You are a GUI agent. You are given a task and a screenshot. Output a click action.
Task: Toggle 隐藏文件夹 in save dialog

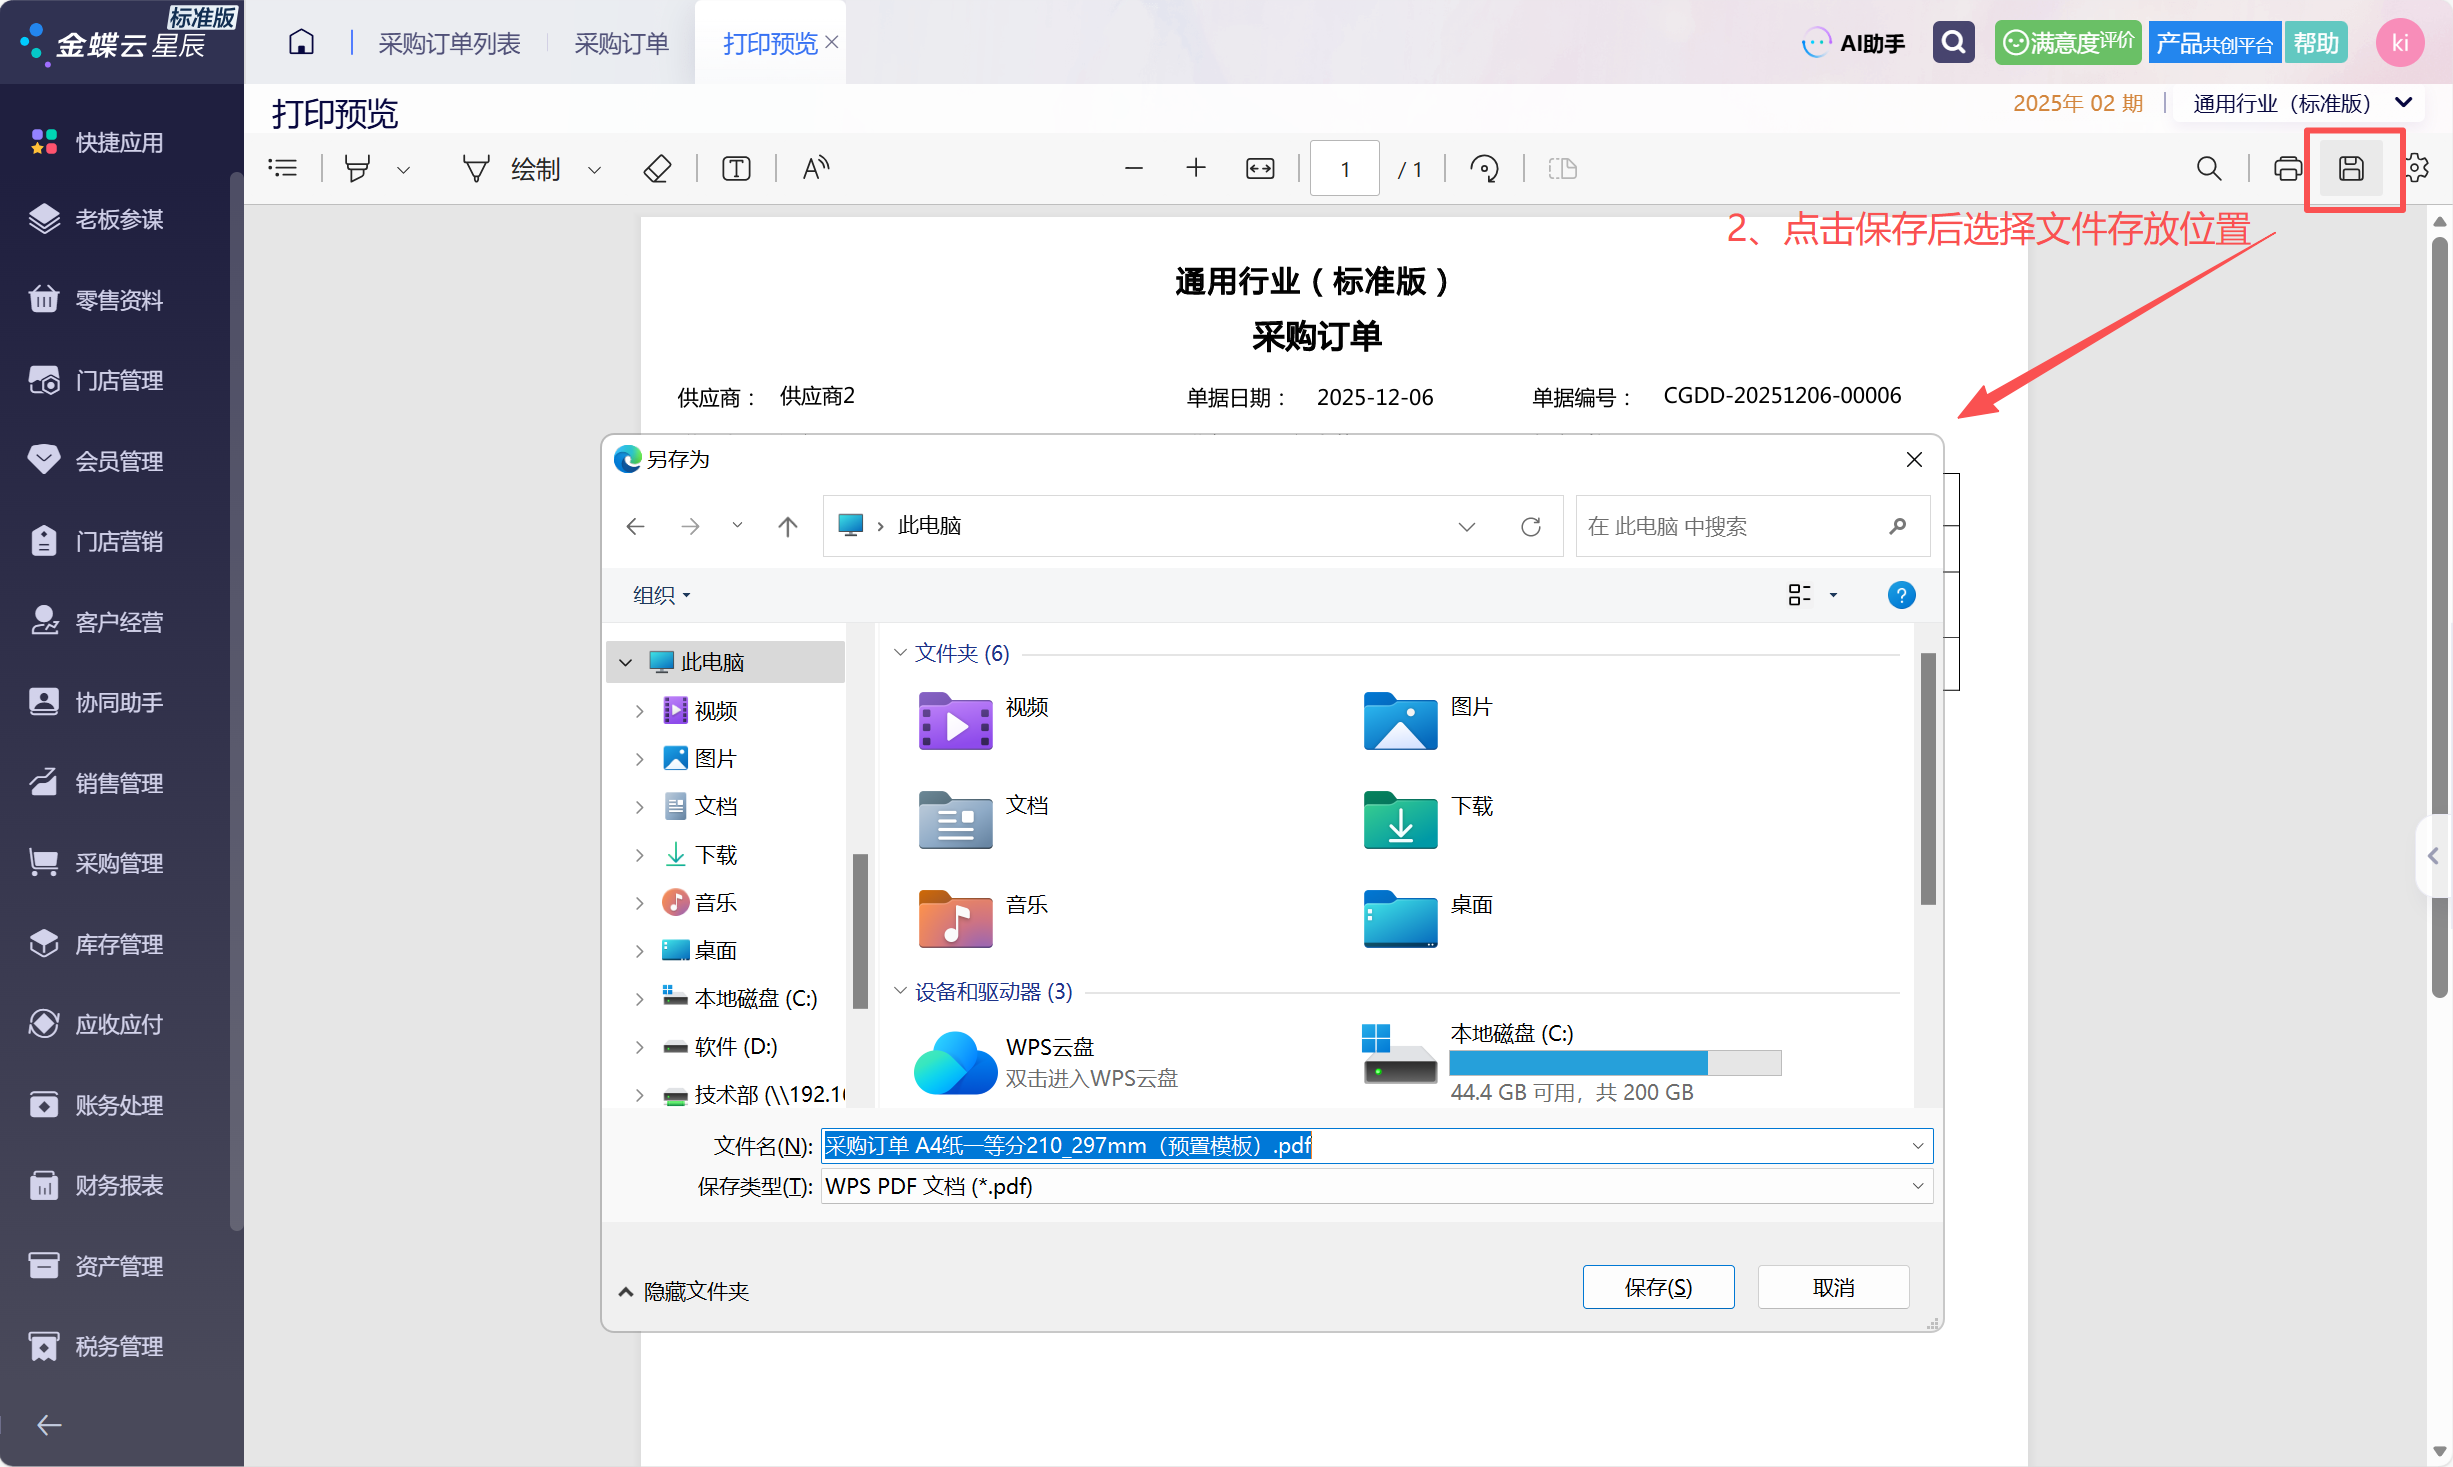coord(684,1291)
